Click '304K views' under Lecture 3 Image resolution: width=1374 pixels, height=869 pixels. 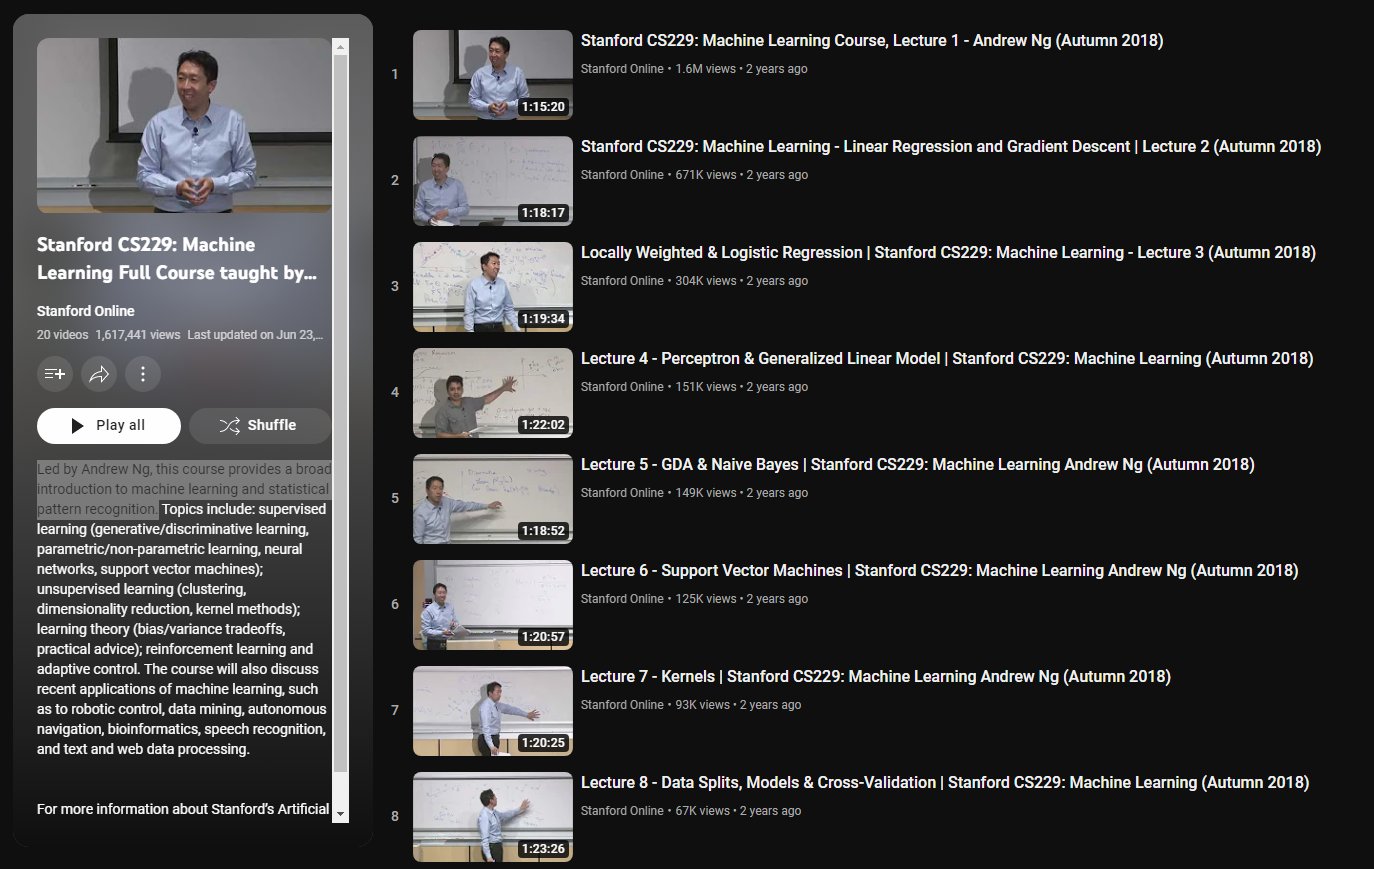tap(705, 281)
